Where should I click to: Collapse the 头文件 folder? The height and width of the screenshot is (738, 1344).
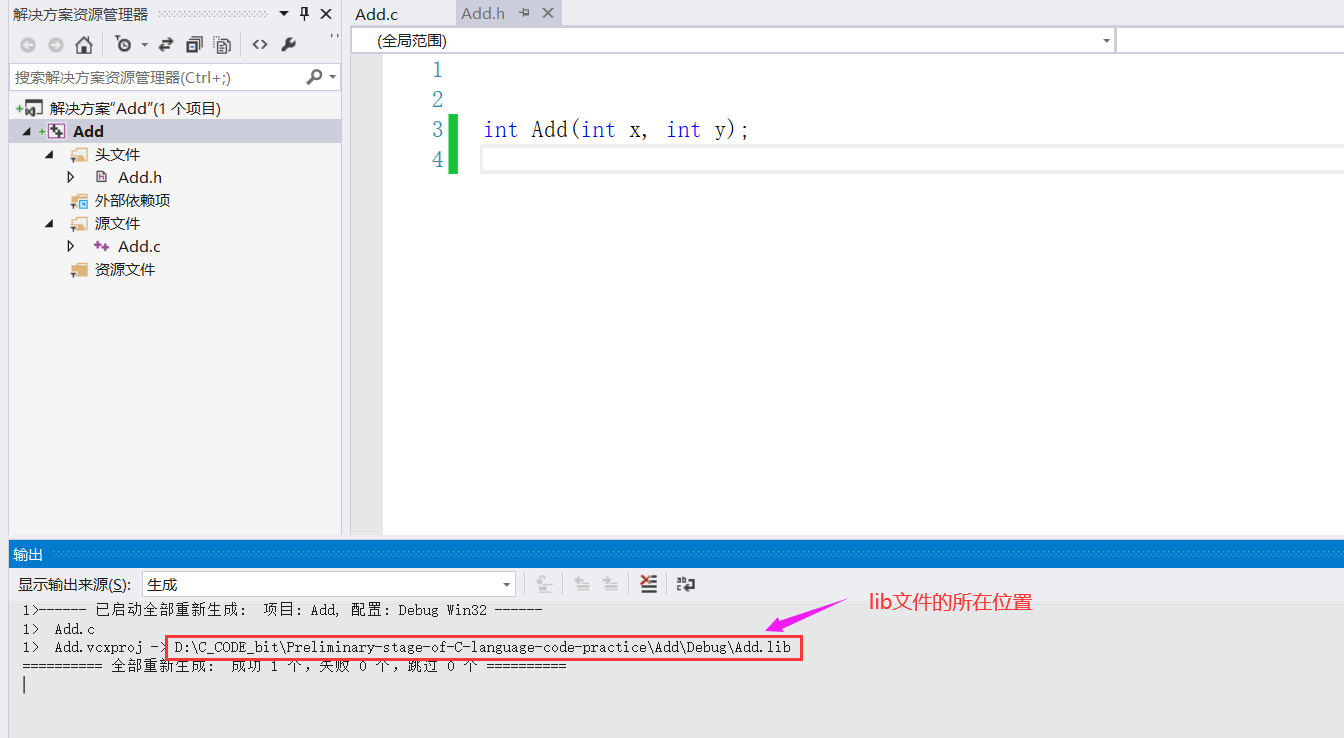pyautogui.click(x=49, y=154)
